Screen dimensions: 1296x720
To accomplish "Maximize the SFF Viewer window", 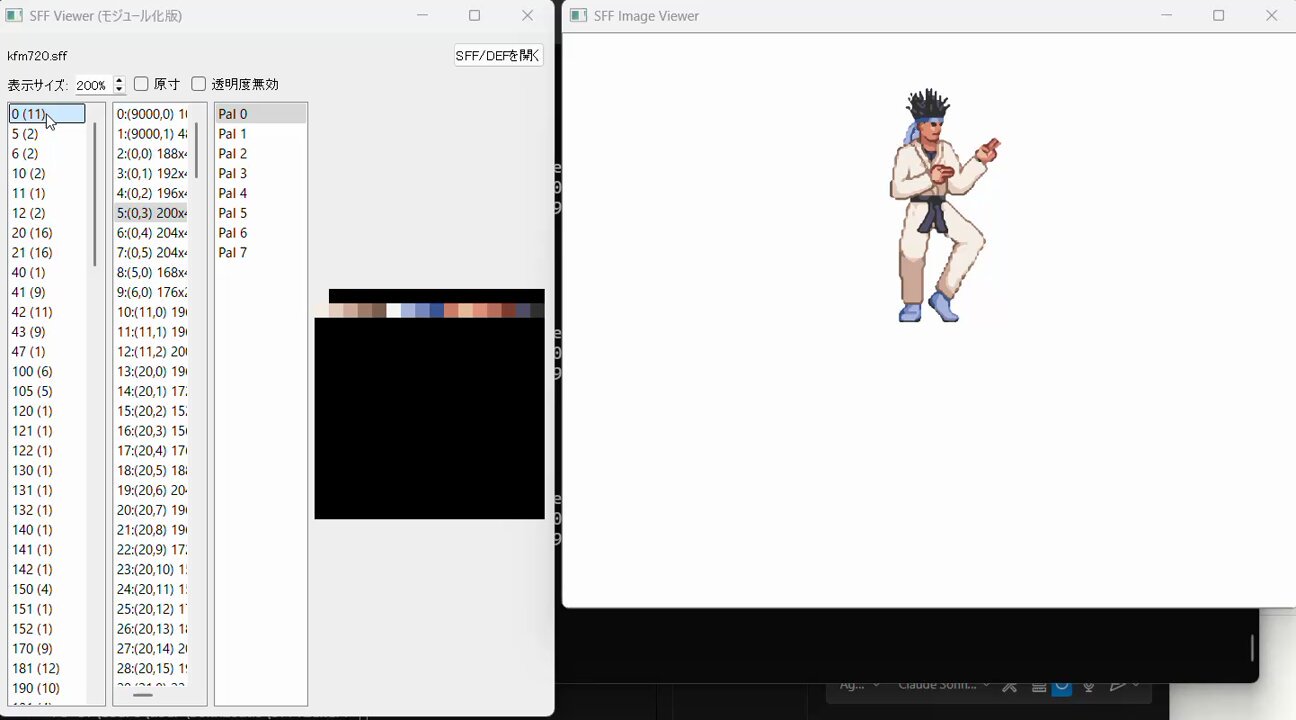I will pyautogui.click(x=475, y=16).
